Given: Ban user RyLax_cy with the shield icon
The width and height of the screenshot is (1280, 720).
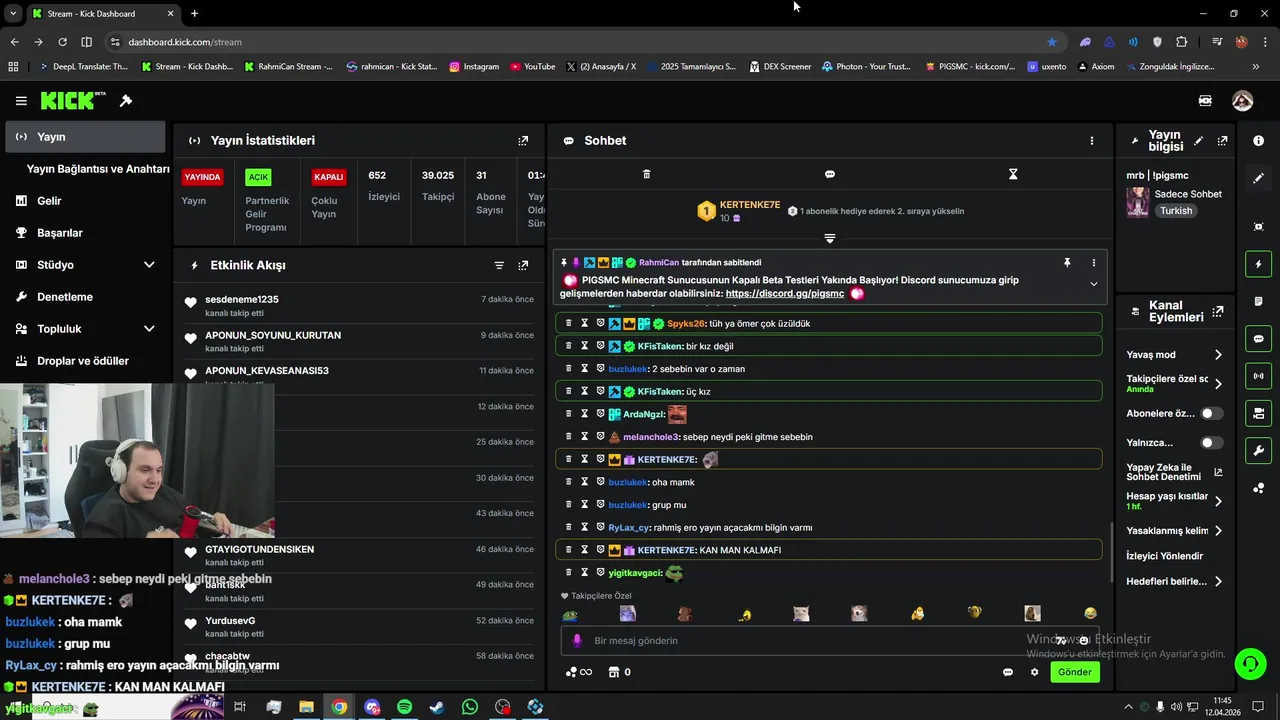Looking at the screenshot, I should [x=601, y=527].
